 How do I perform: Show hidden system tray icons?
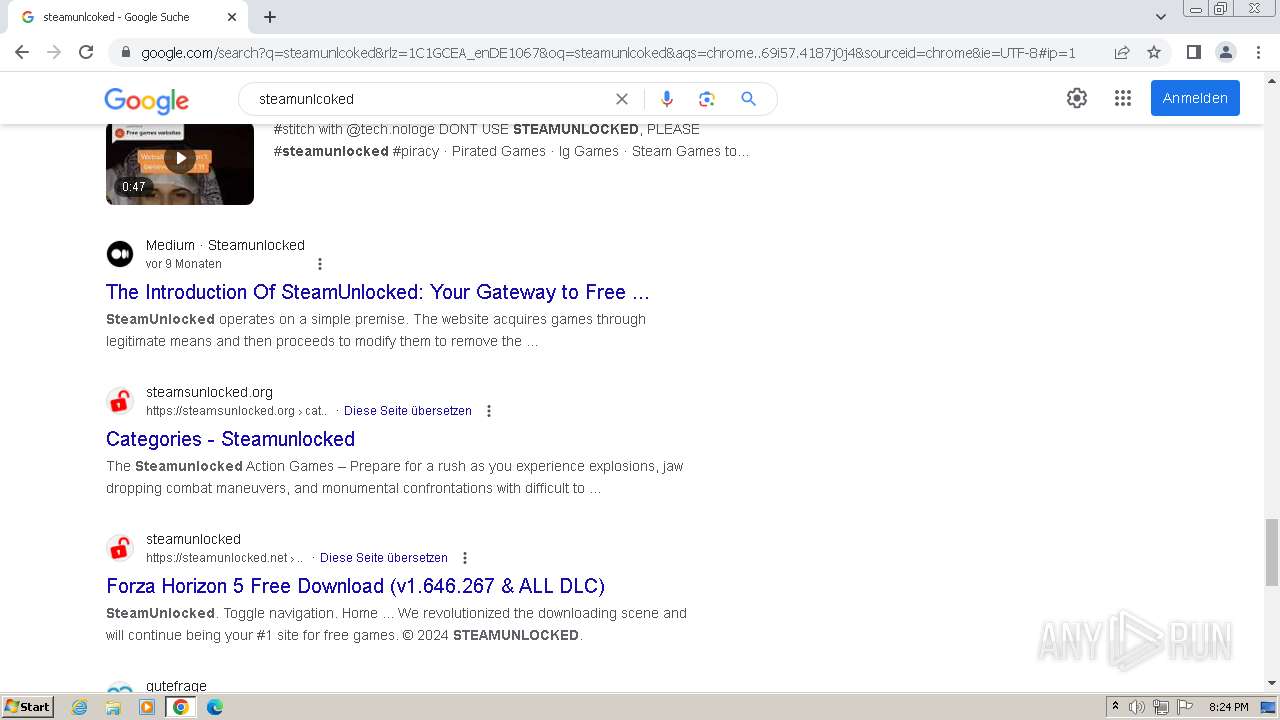tap(1115, 707)
